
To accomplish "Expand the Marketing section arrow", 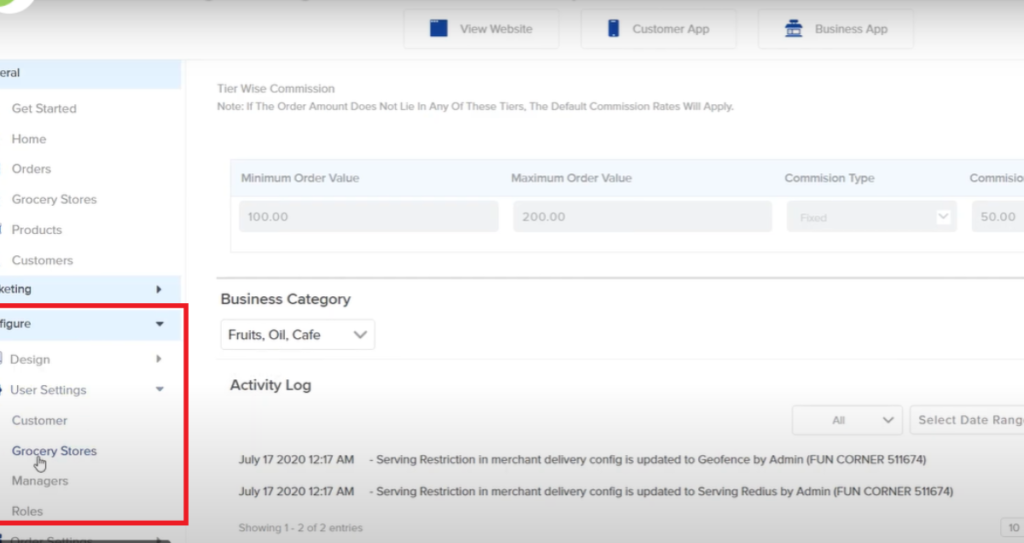I will coord(159,289).
